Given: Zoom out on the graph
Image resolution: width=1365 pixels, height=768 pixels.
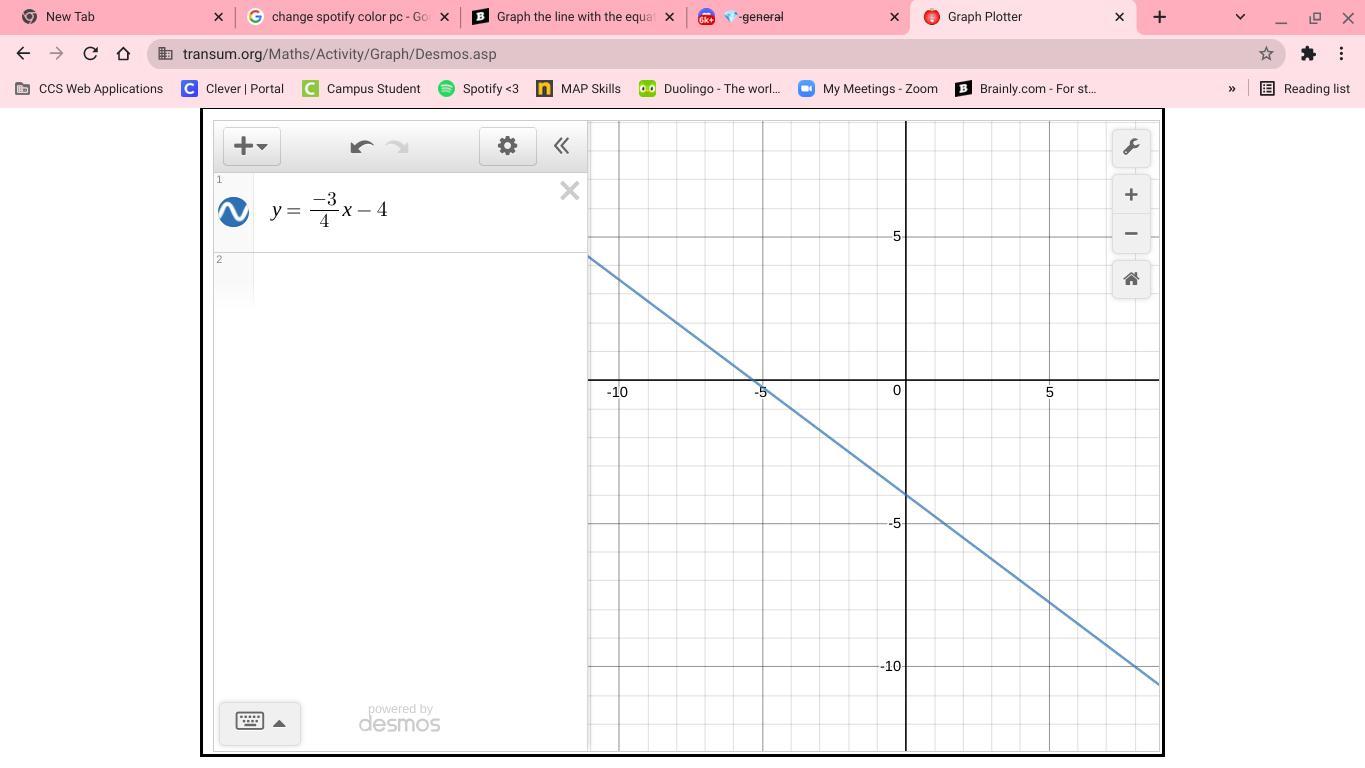Looking at the screenshot, I should point(1131,234).
